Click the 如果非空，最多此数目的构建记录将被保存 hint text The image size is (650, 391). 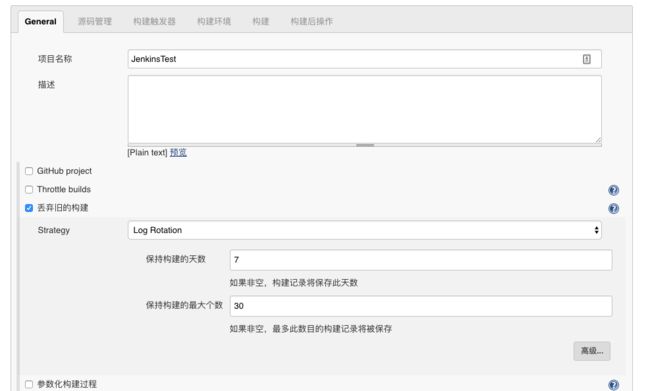click(x=310, y=329)
